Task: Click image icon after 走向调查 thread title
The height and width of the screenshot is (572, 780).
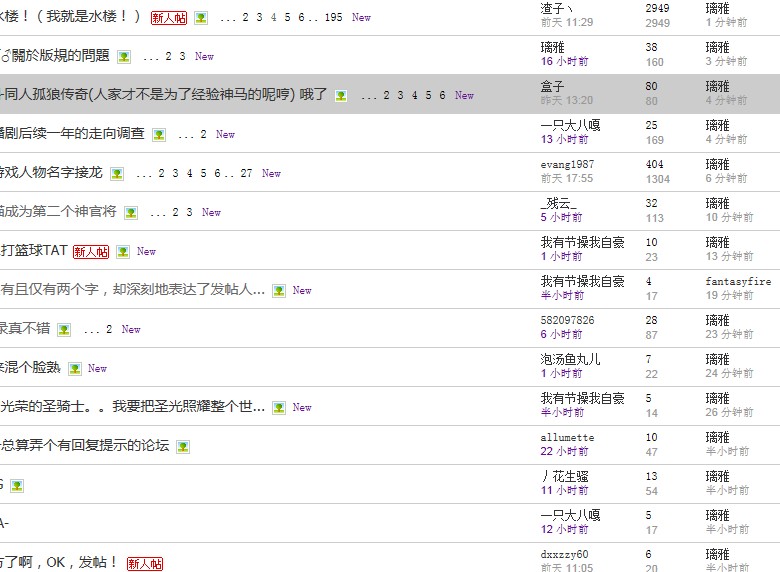Action: tap(159, 135)
